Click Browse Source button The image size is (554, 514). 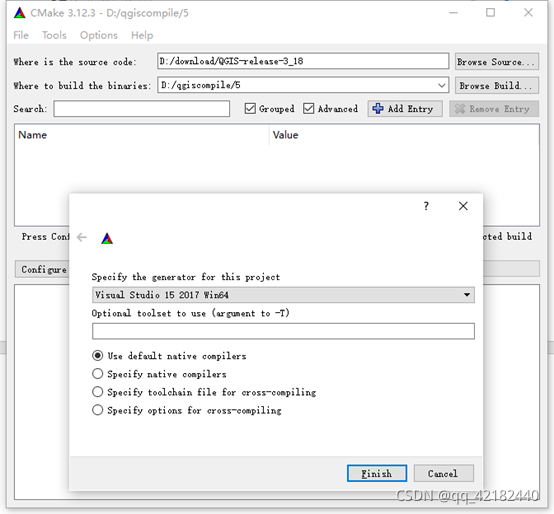click(497, 61)
